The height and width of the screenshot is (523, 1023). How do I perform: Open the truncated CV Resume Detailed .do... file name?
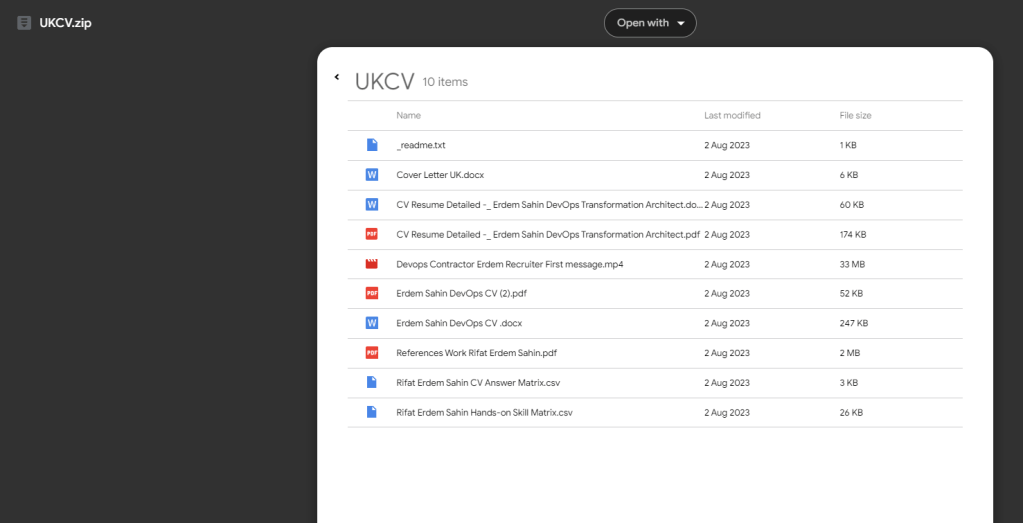pyautogui.click(x=550, y=205)
